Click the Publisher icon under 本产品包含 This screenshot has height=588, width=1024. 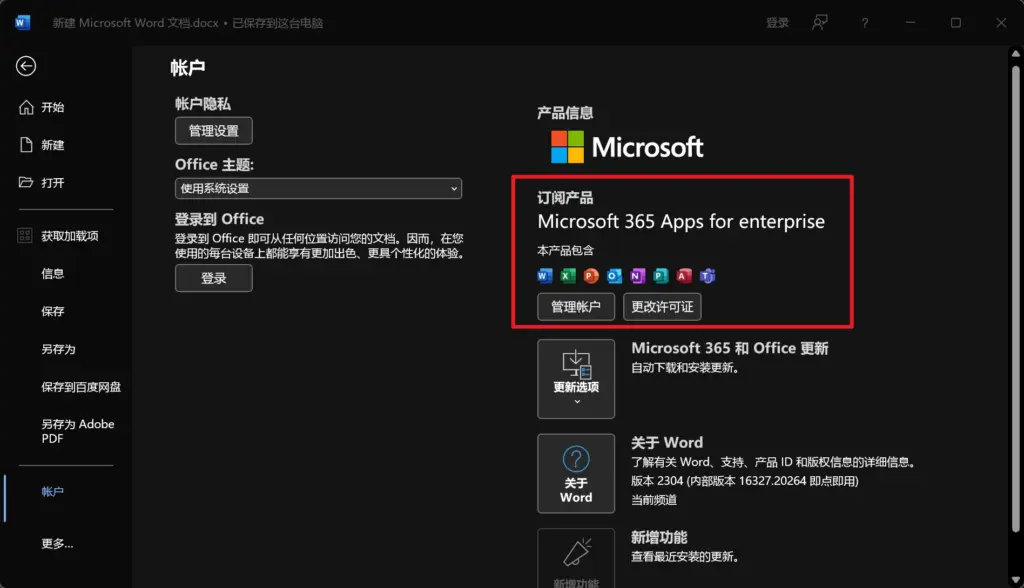point(661,276)
